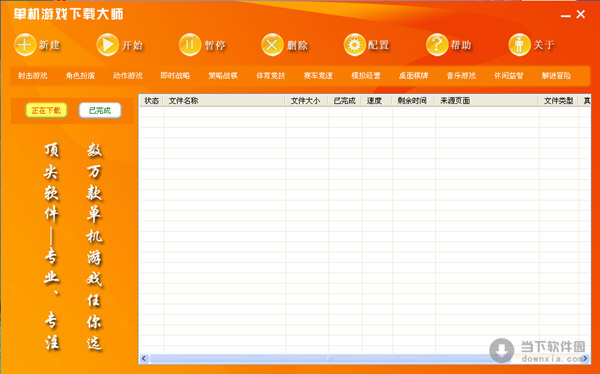This screenshot has height=374, width=600.
Task: Open the 关于 (About) person icon
Action: coord(519,45)
